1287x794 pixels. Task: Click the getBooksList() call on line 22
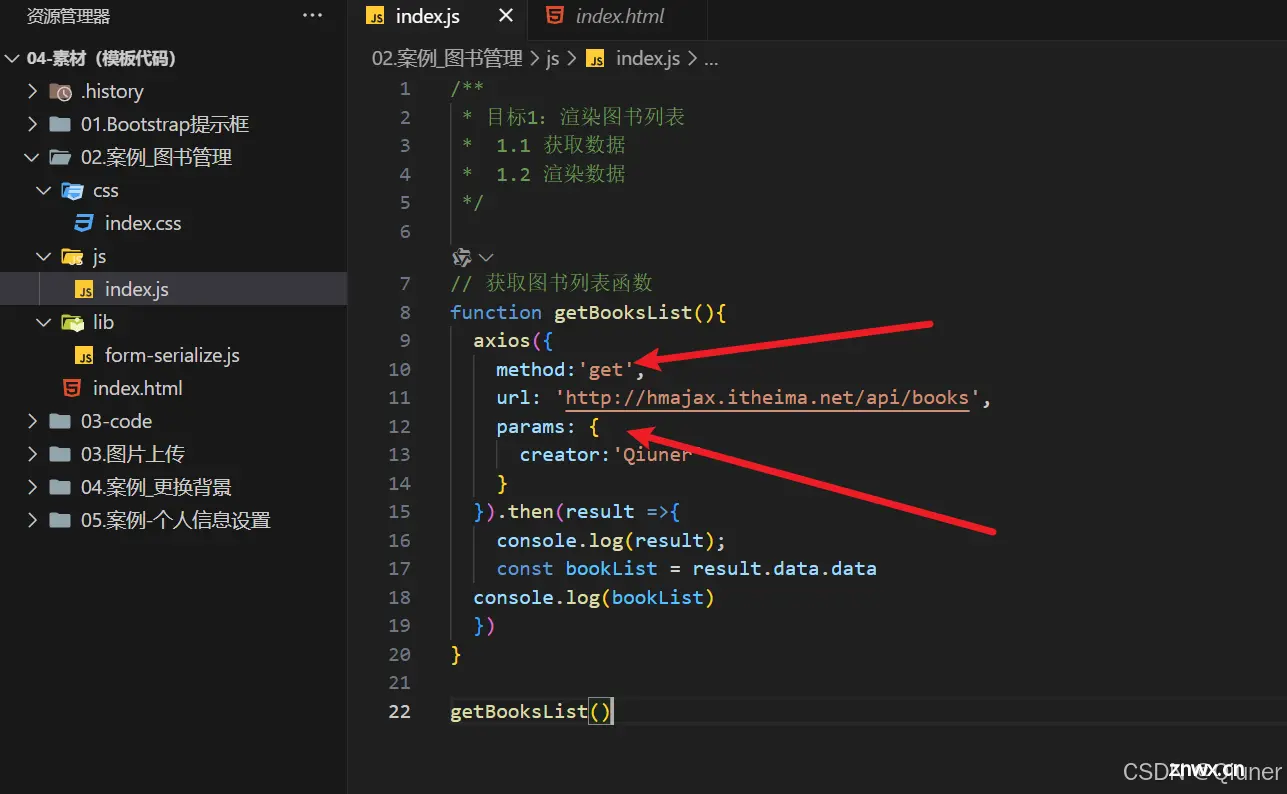(x=531, y=712)
